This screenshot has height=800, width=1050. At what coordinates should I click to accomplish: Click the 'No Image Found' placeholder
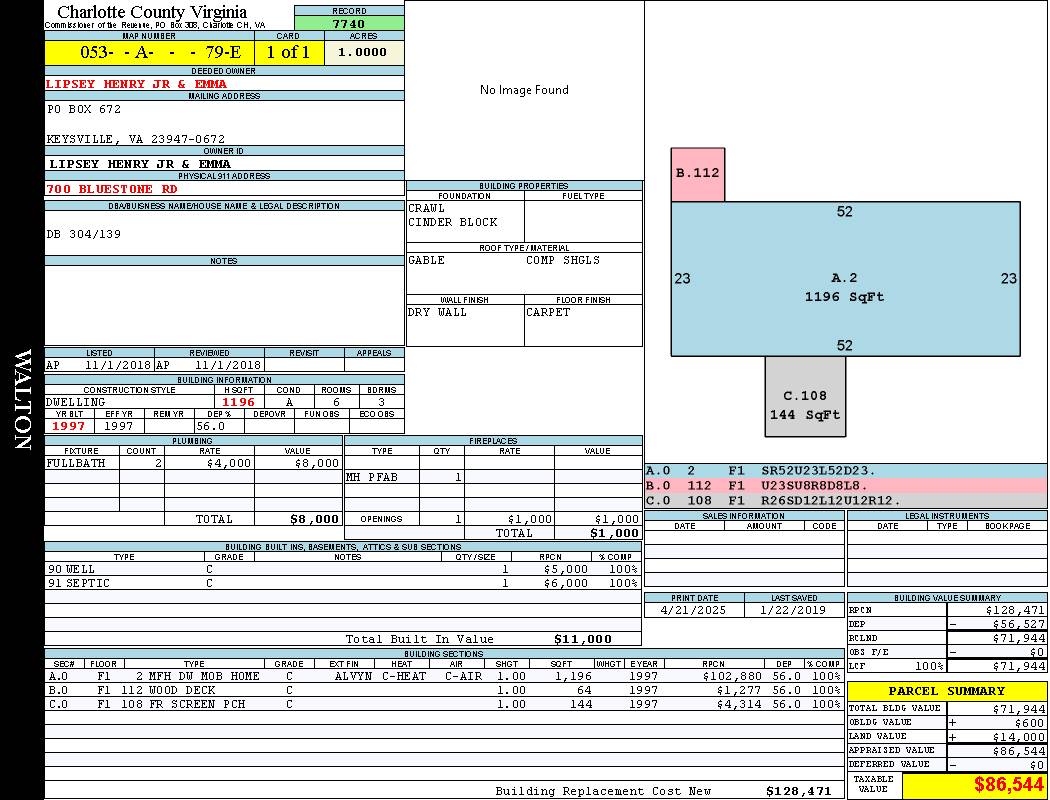pyautogui.click(x=524, y=90)
